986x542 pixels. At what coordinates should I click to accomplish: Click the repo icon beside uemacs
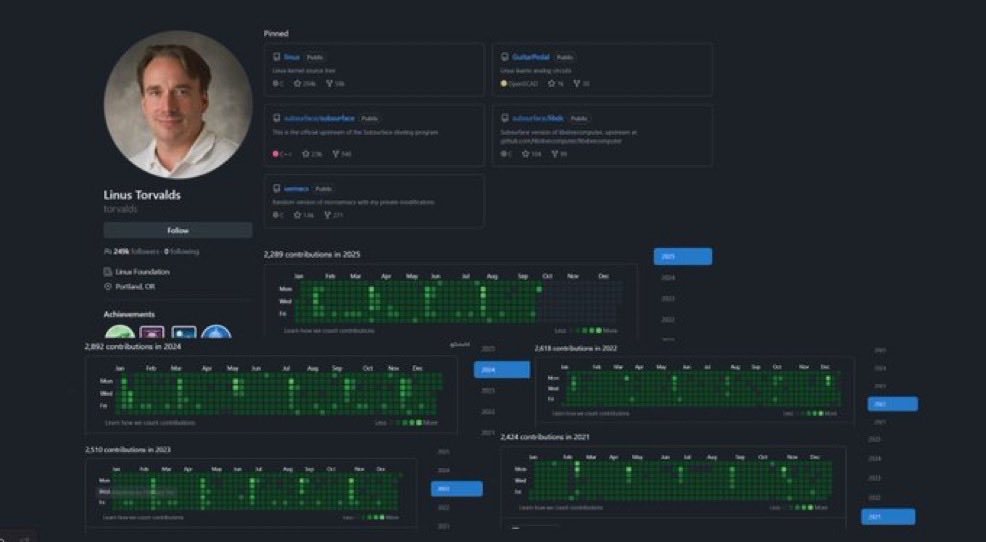coord(276,188)
